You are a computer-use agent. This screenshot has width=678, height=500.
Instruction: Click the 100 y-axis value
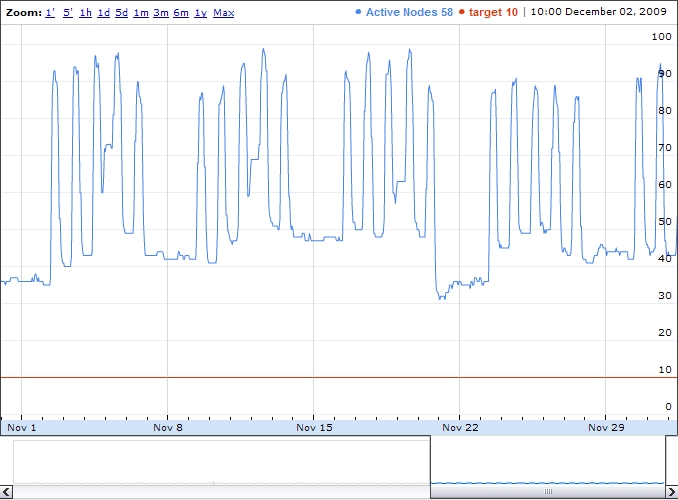pyautogui.click(x=661, y=37)
